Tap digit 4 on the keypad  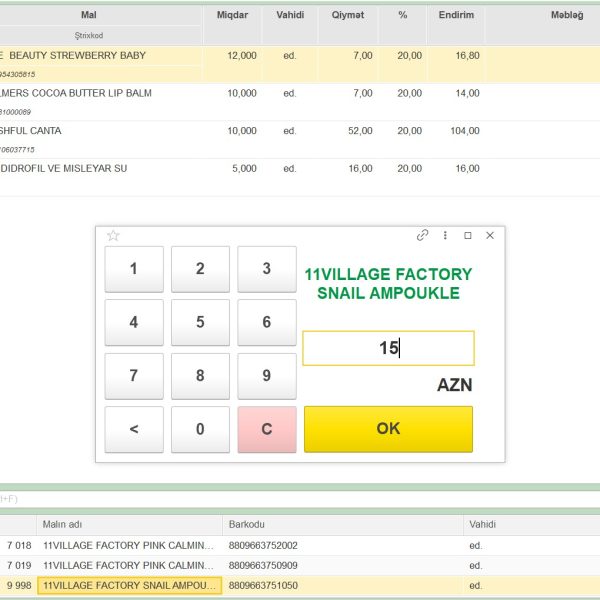click(x=134, y=322)
